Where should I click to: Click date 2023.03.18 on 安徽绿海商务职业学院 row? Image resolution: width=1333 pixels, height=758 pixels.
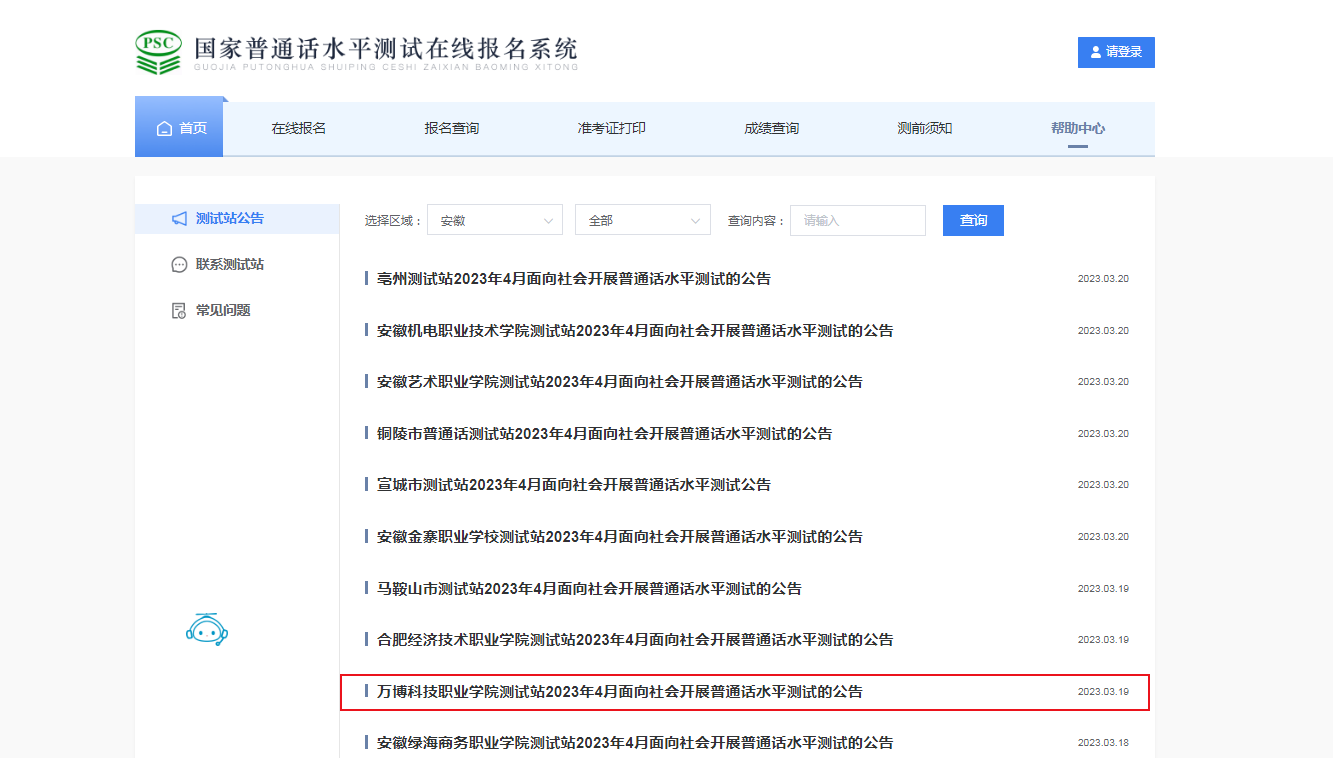(x=1103, y=743)
